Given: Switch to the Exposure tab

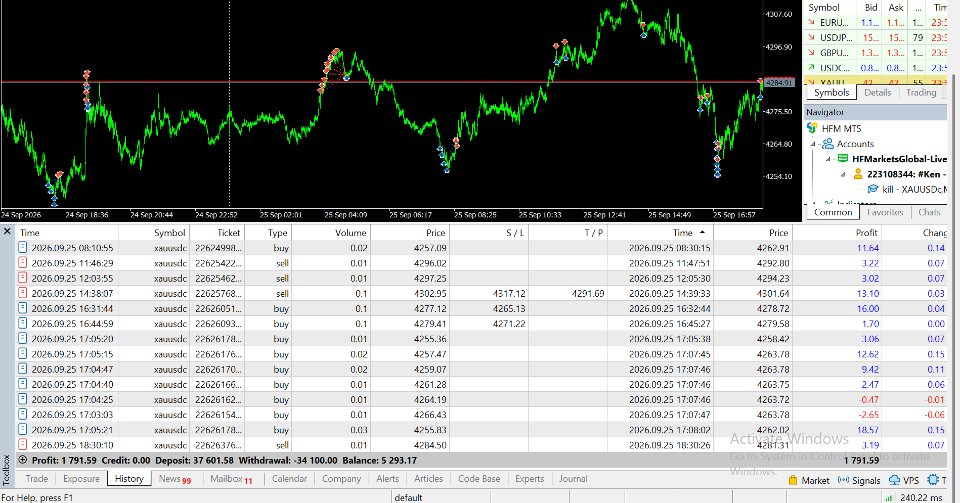Looking at the screenshot, I should pyautogui.click(x=81, y=479).
